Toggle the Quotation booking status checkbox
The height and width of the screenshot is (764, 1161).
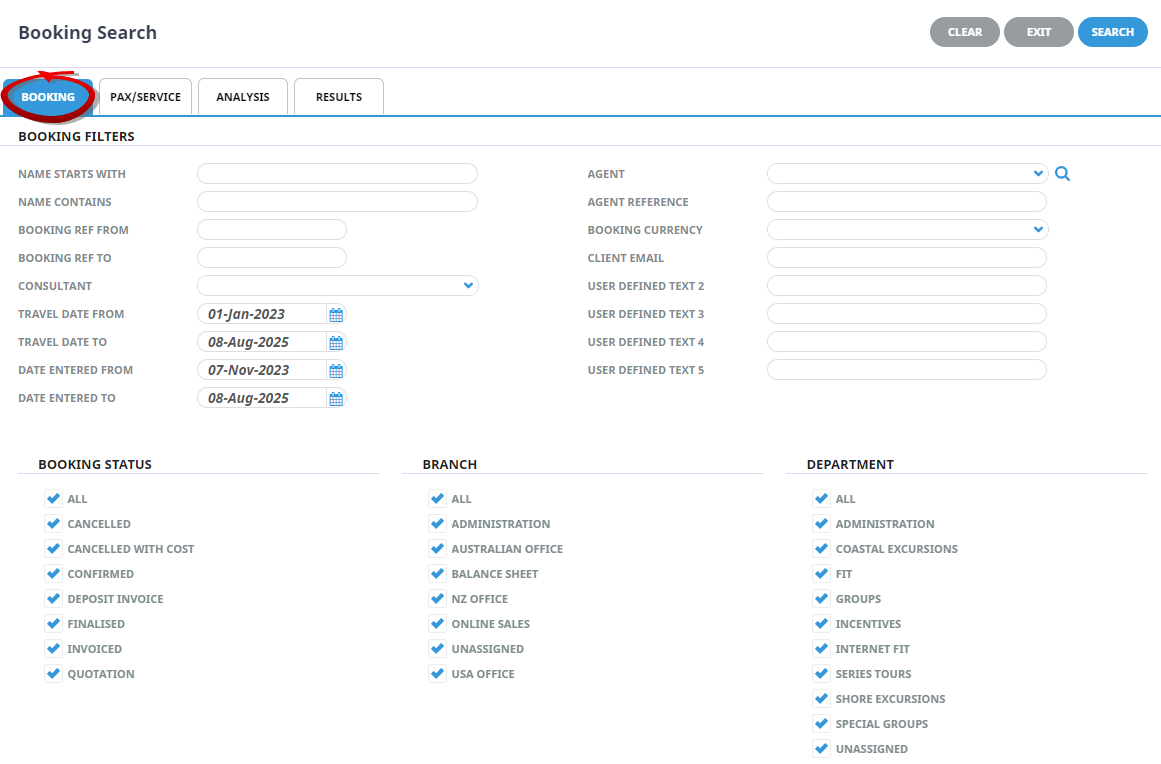54,674
